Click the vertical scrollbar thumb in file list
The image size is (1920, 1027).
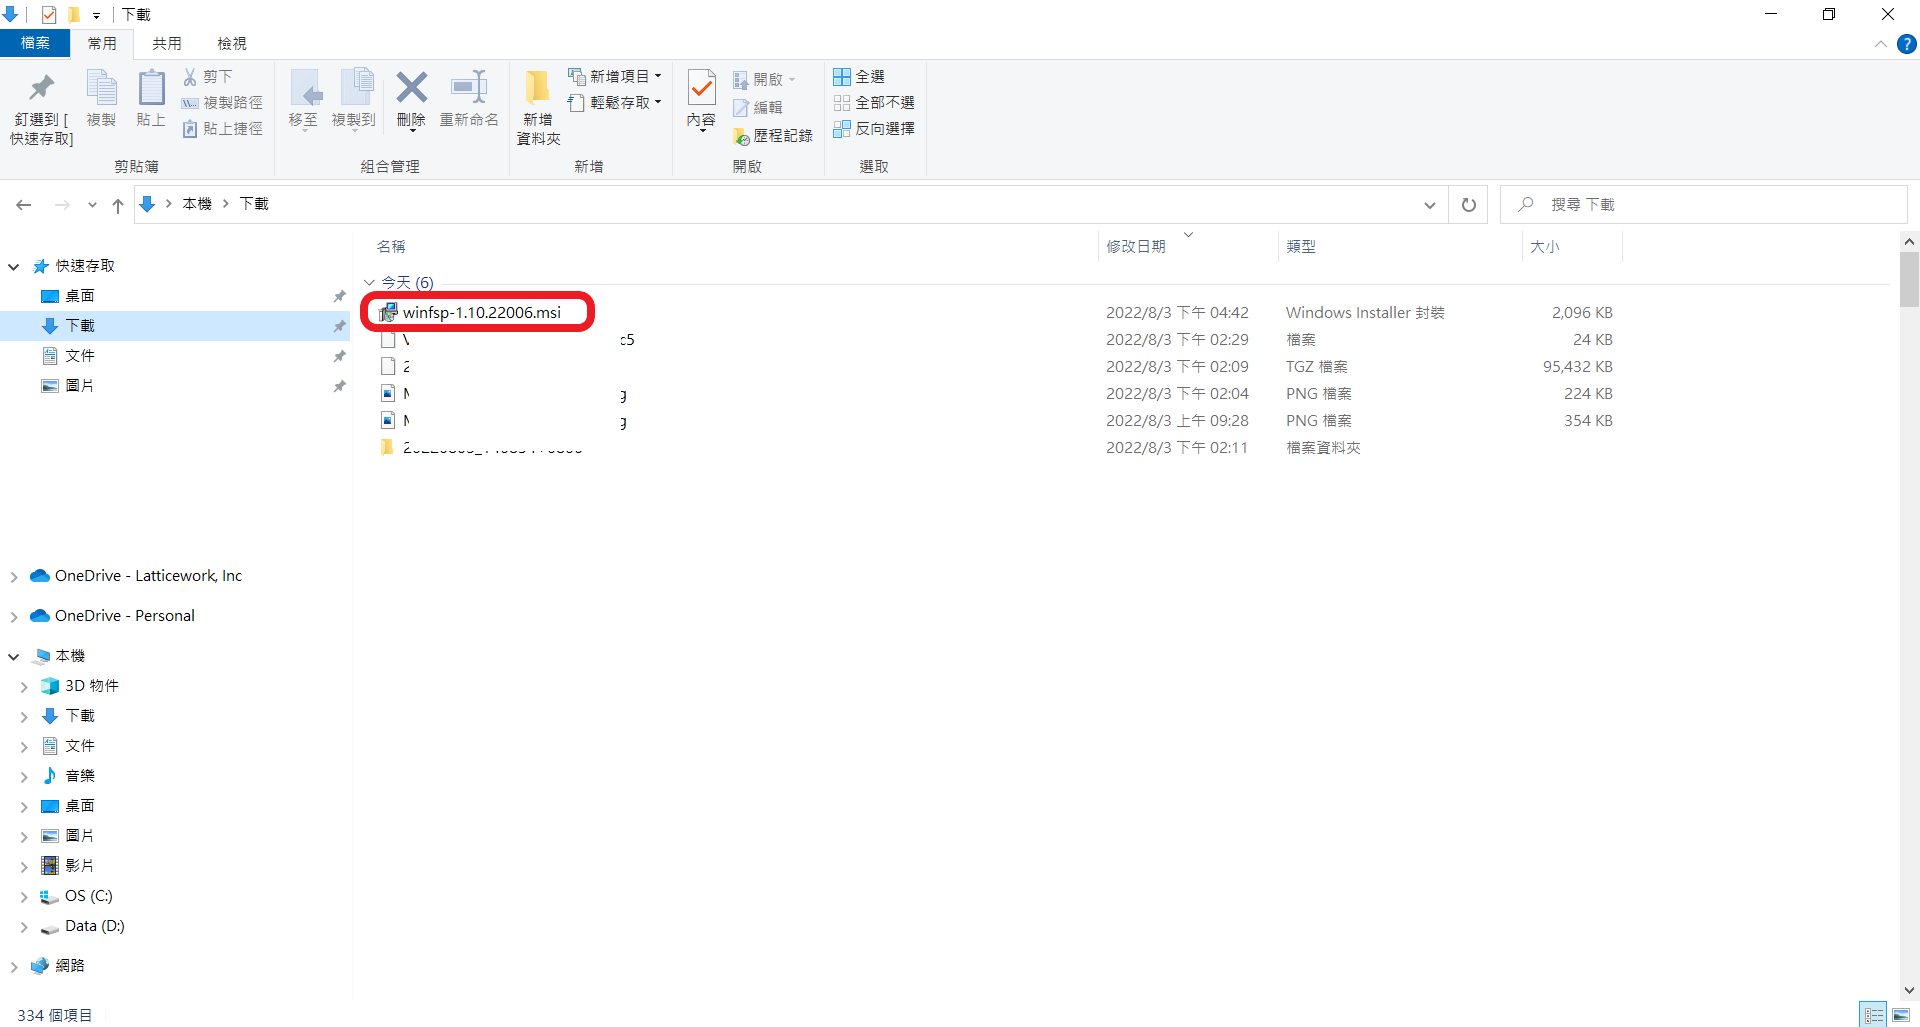tap(1909, 278)
